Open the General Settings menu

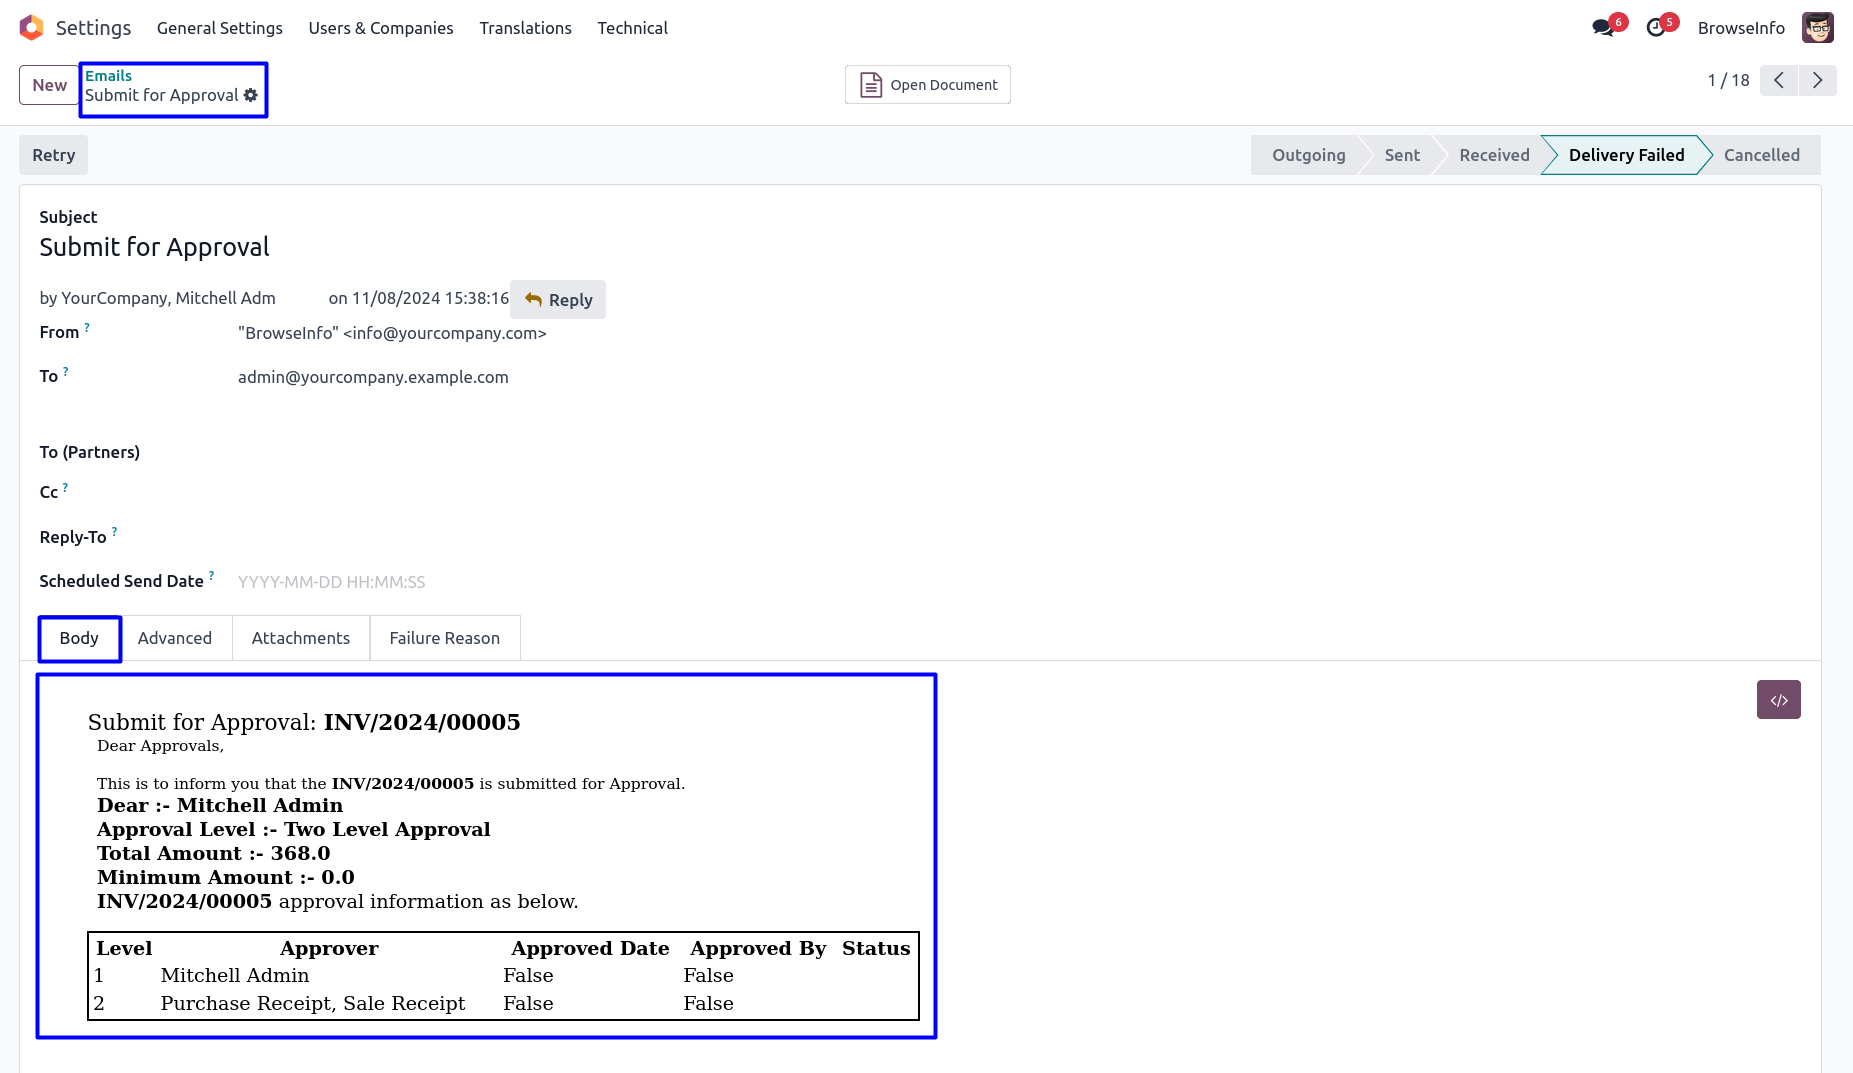219,28
